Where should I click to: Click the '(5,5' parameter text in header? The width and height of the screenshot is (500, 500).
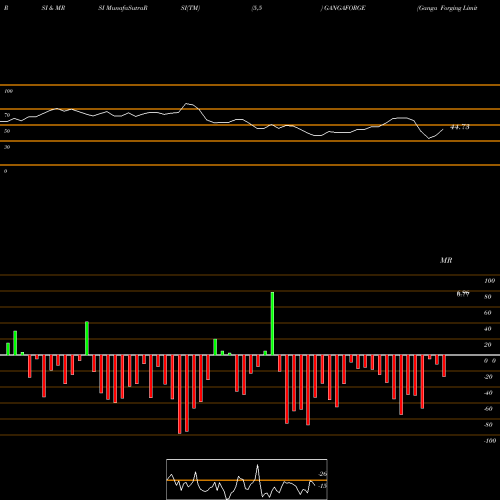coord(257,8)
